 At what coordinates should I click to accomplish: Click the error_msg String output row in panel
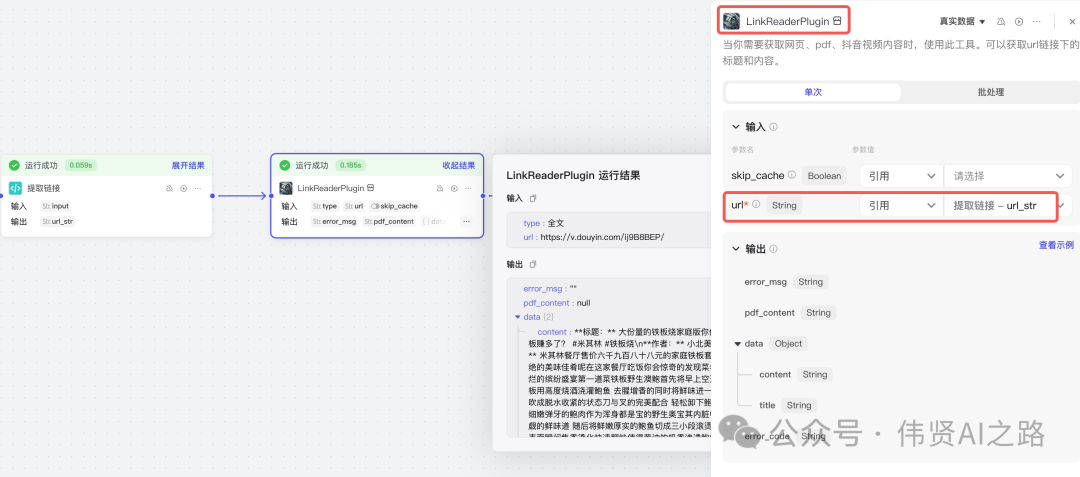[x=786, y=282]
